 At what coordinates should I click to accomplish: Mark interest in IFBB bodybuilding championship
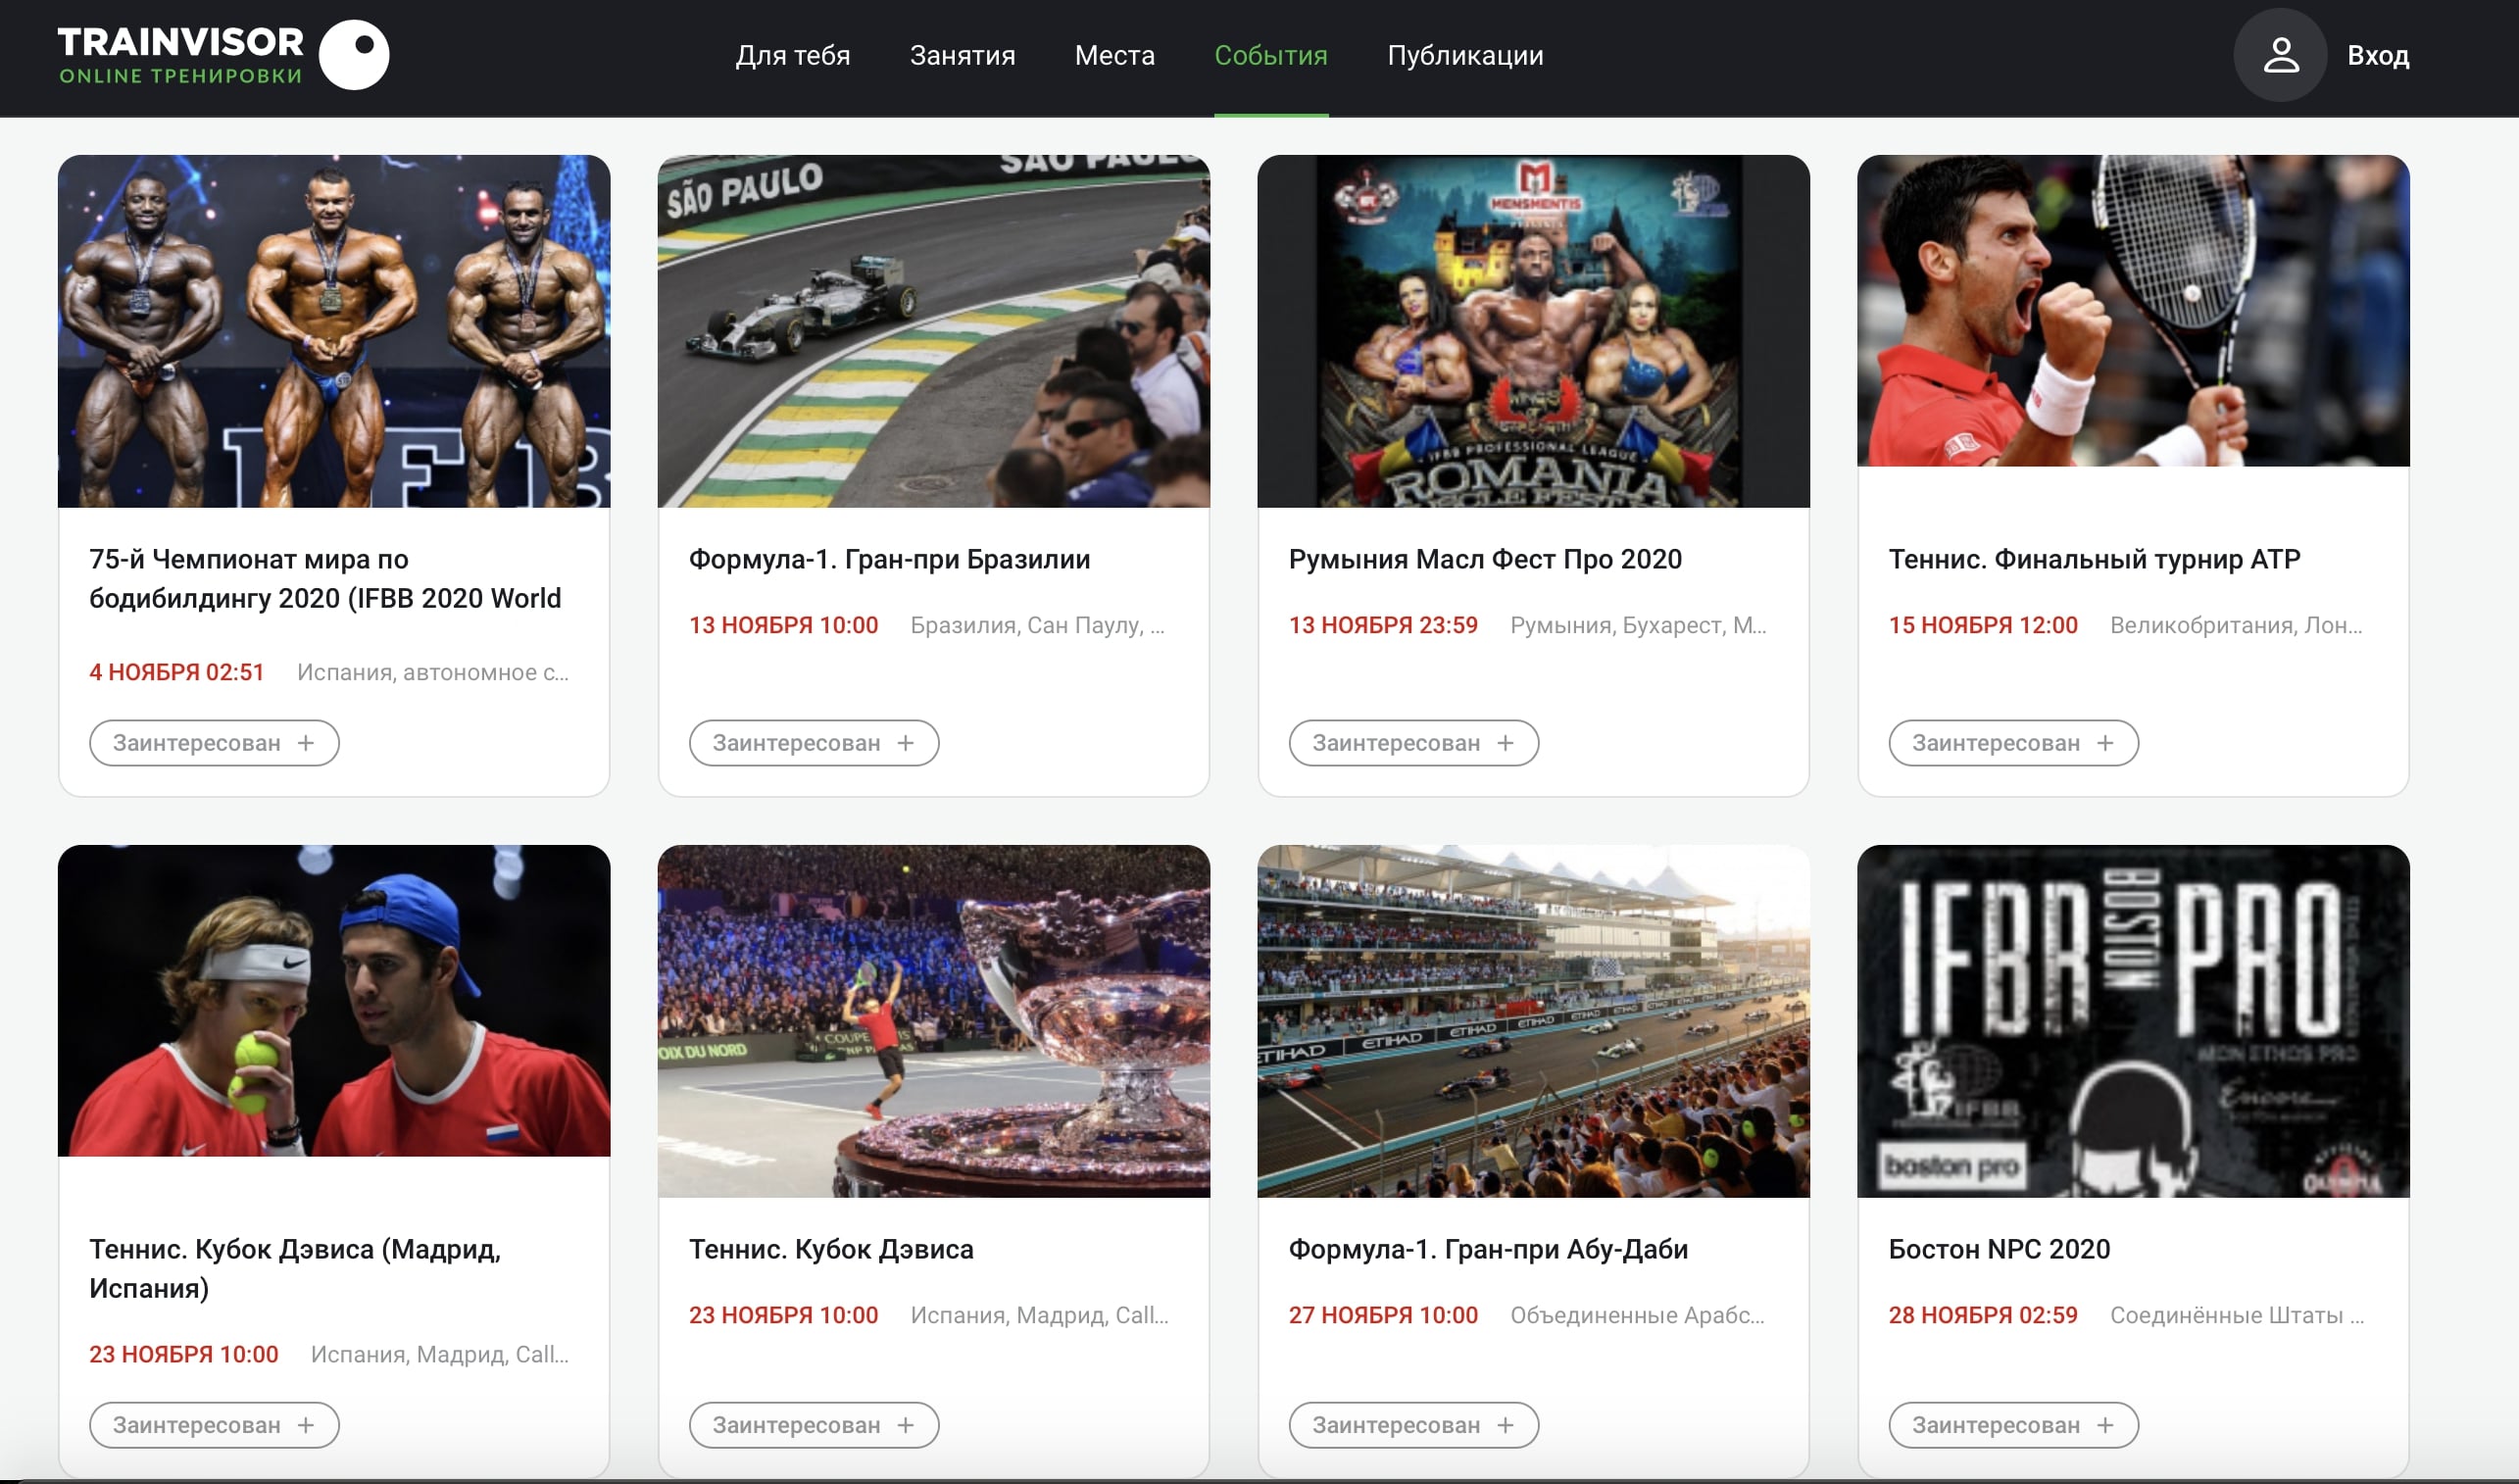214,743
